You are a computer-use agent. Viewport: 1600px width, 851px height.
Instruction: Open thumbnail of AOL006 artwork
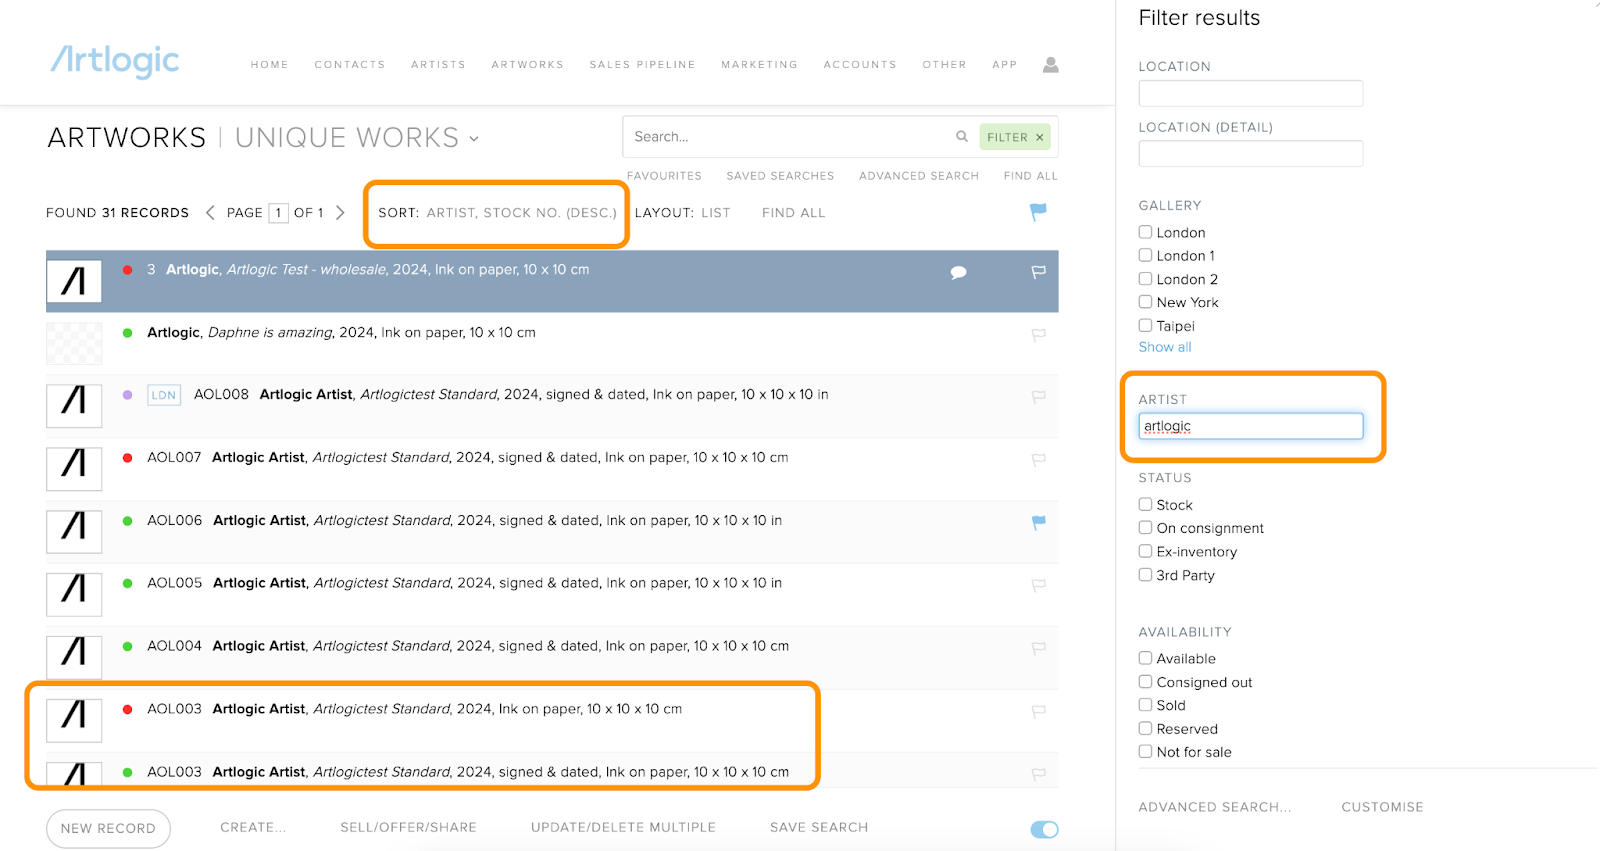[x=74, y=531]
